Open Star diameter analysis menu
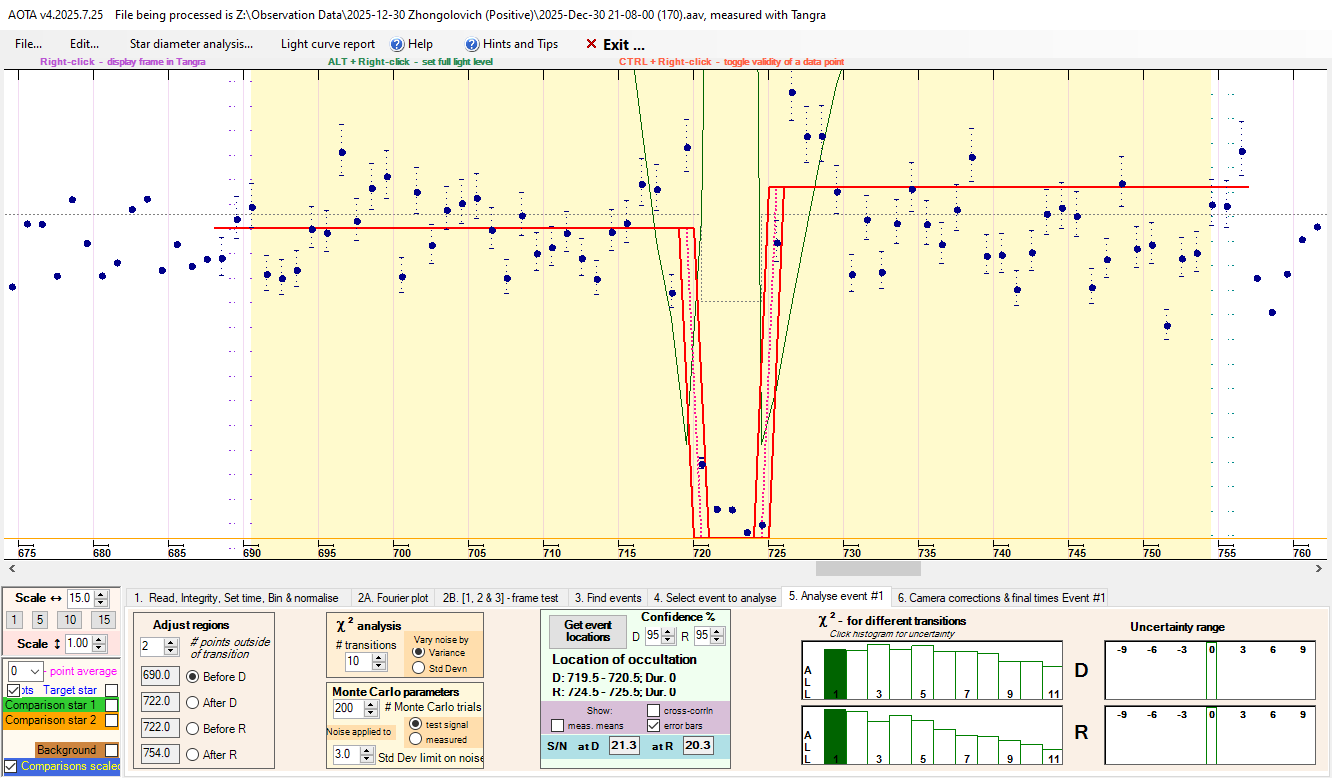Screen dimensions: 1332x778 [191, 44]
